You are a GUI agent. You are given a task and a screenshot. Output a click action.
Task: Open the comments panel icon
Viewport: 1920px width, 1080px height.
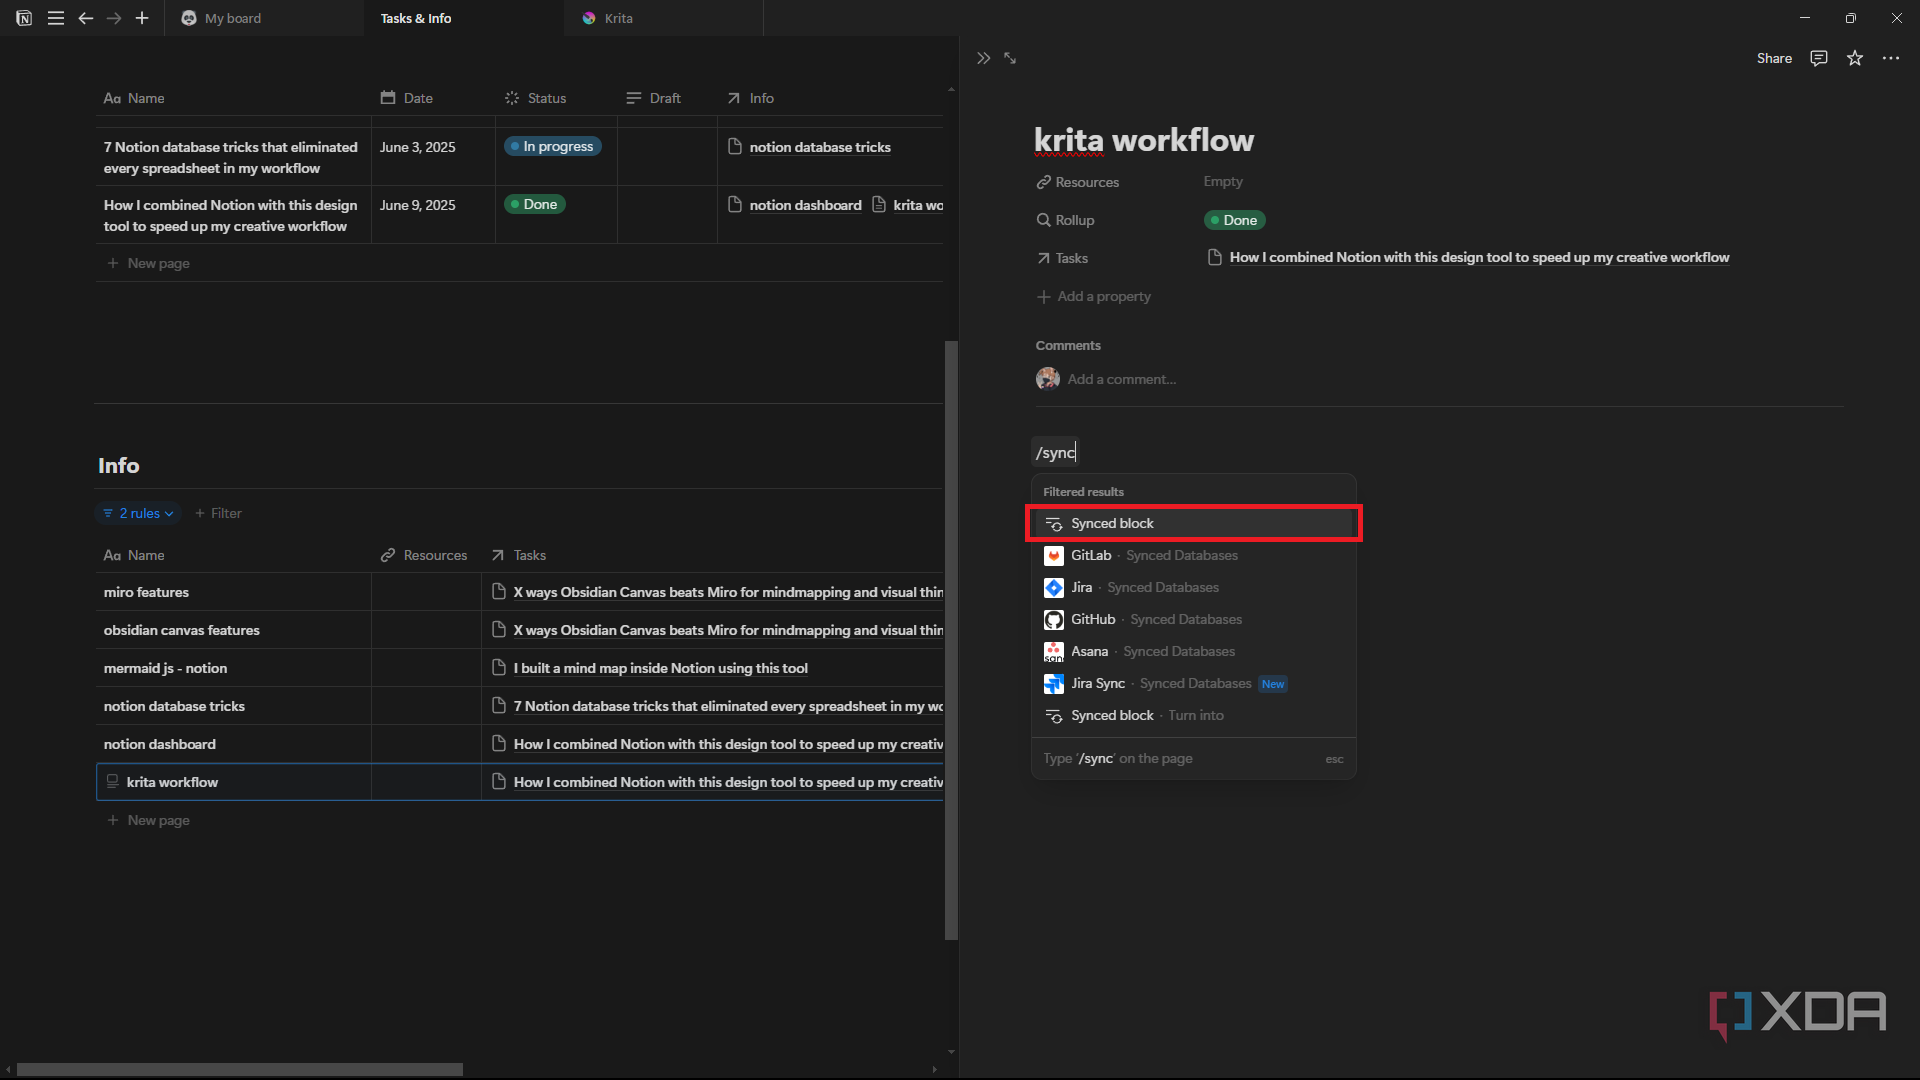pos(1819,58)
